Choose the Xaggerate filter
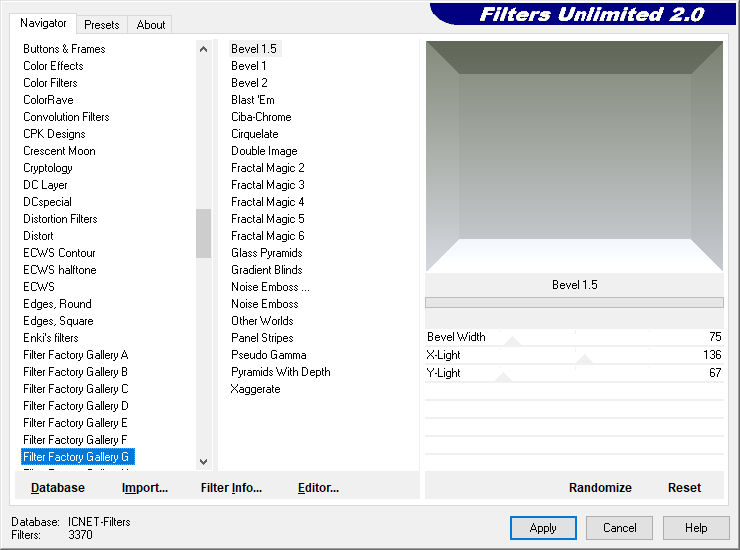Image resolution: width=740 pixels, height=550 pixels. click(255, 389)
